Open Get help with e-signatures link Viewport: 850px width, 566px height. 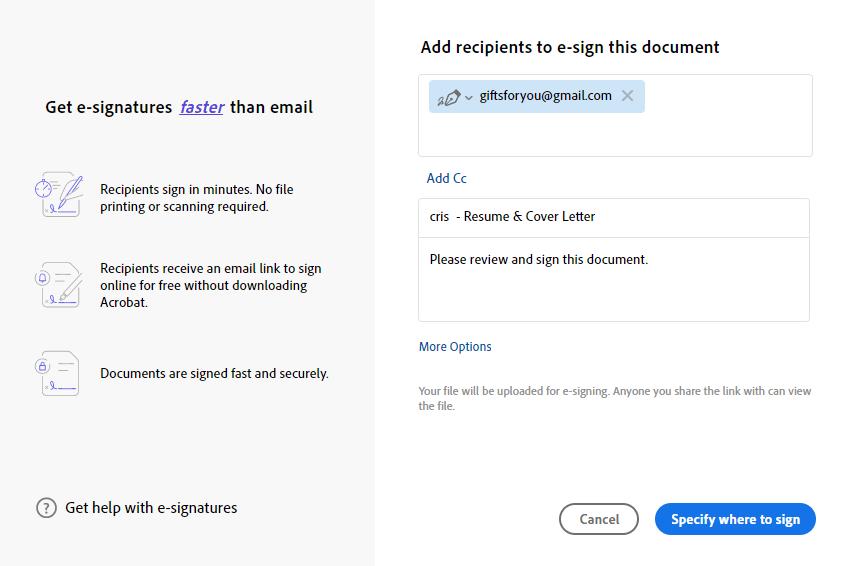151,508
